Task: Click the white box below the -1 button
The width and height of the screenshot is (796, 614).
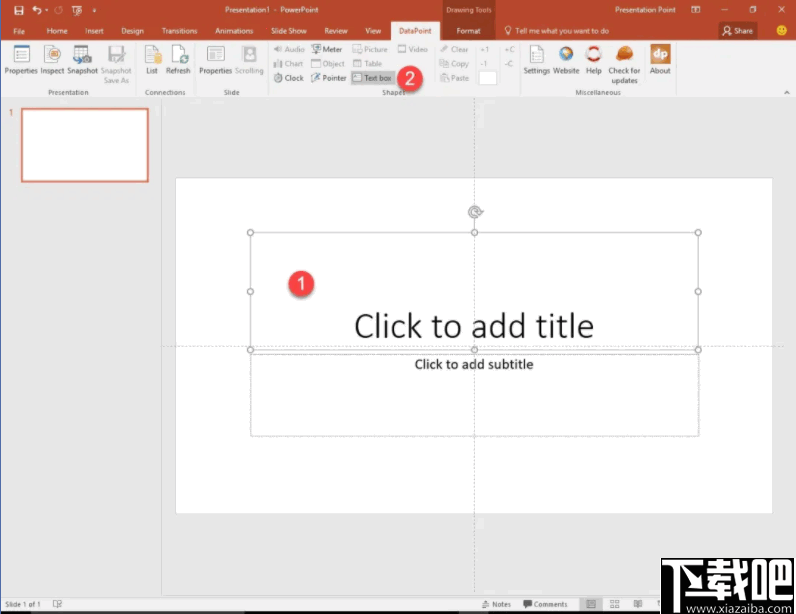Action: coord(488,78)
